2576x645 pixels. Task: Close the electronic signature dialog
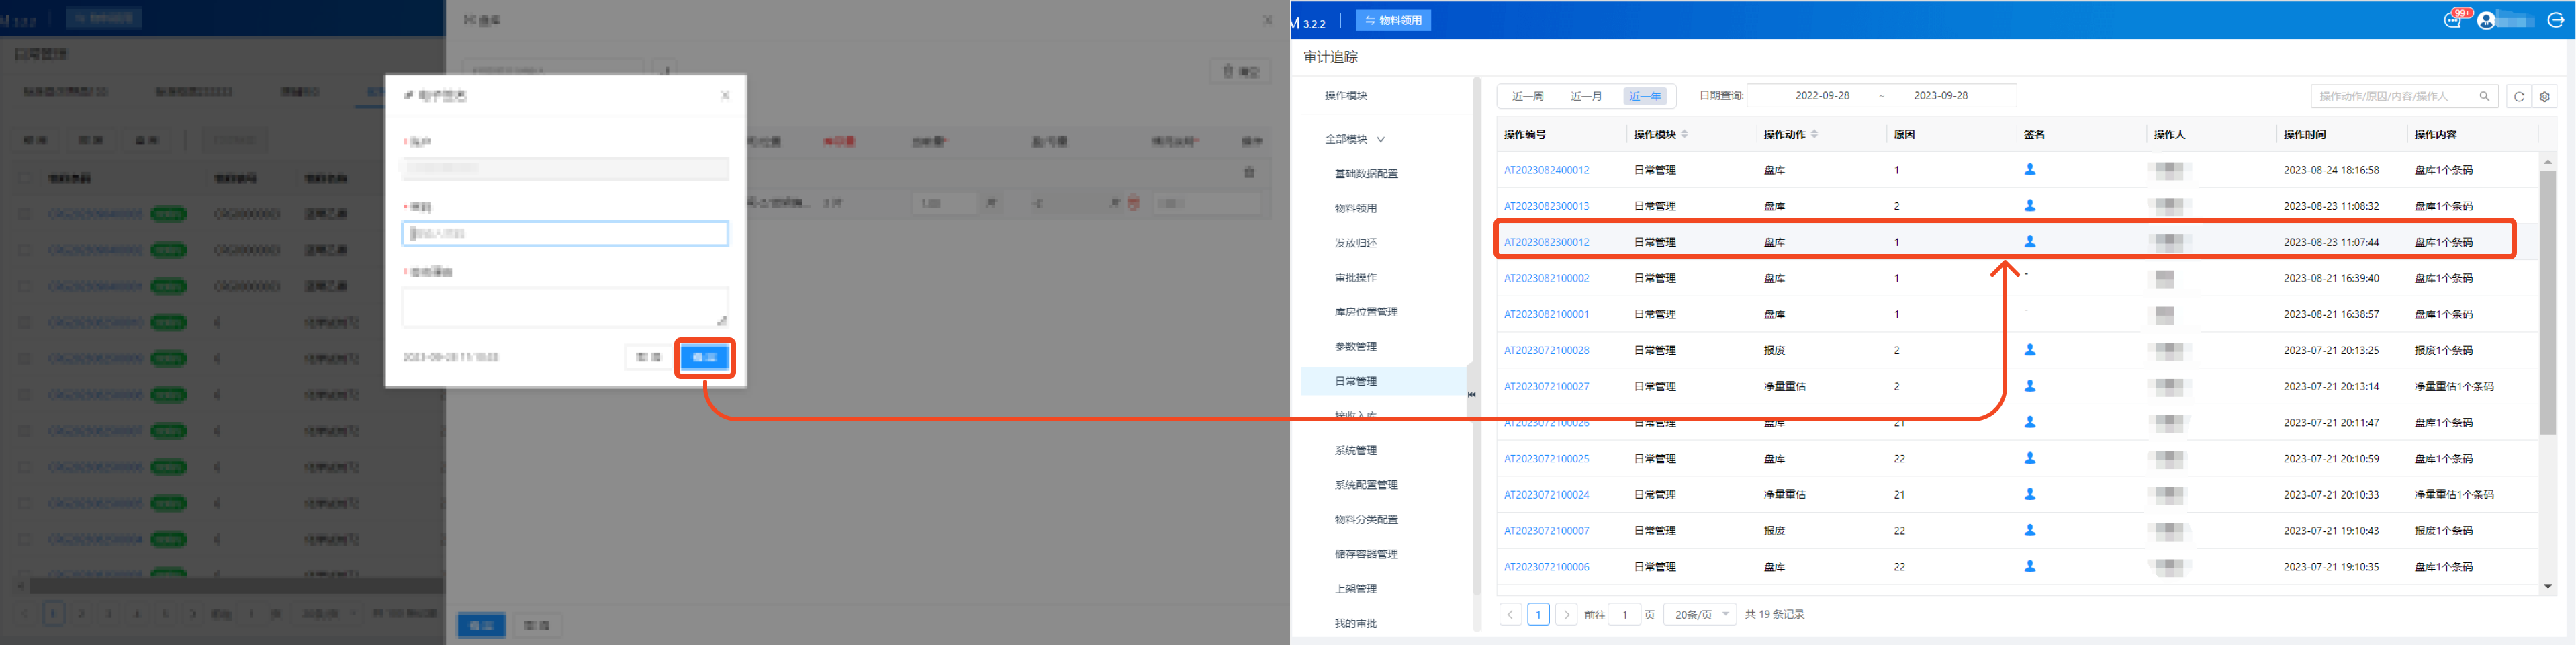pyautogui.click(x=725, y=95)
